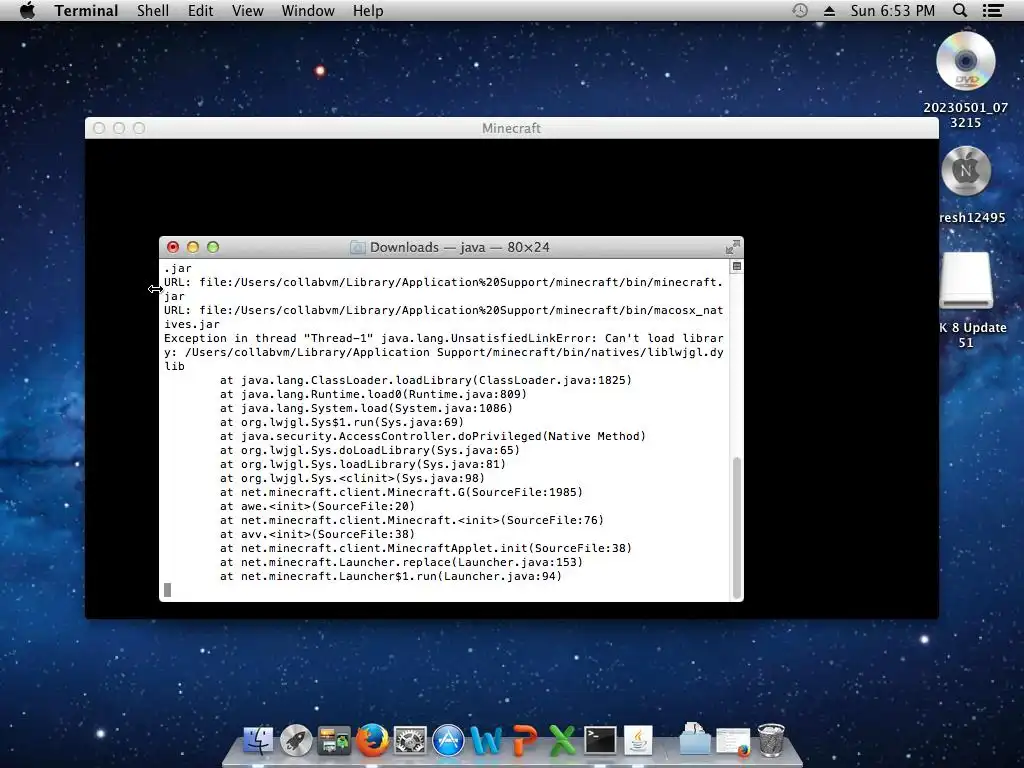This screenshot has height=768, width=1024.
Task: Zoom the Terminal window with green button
Action: tap(213, 247)
